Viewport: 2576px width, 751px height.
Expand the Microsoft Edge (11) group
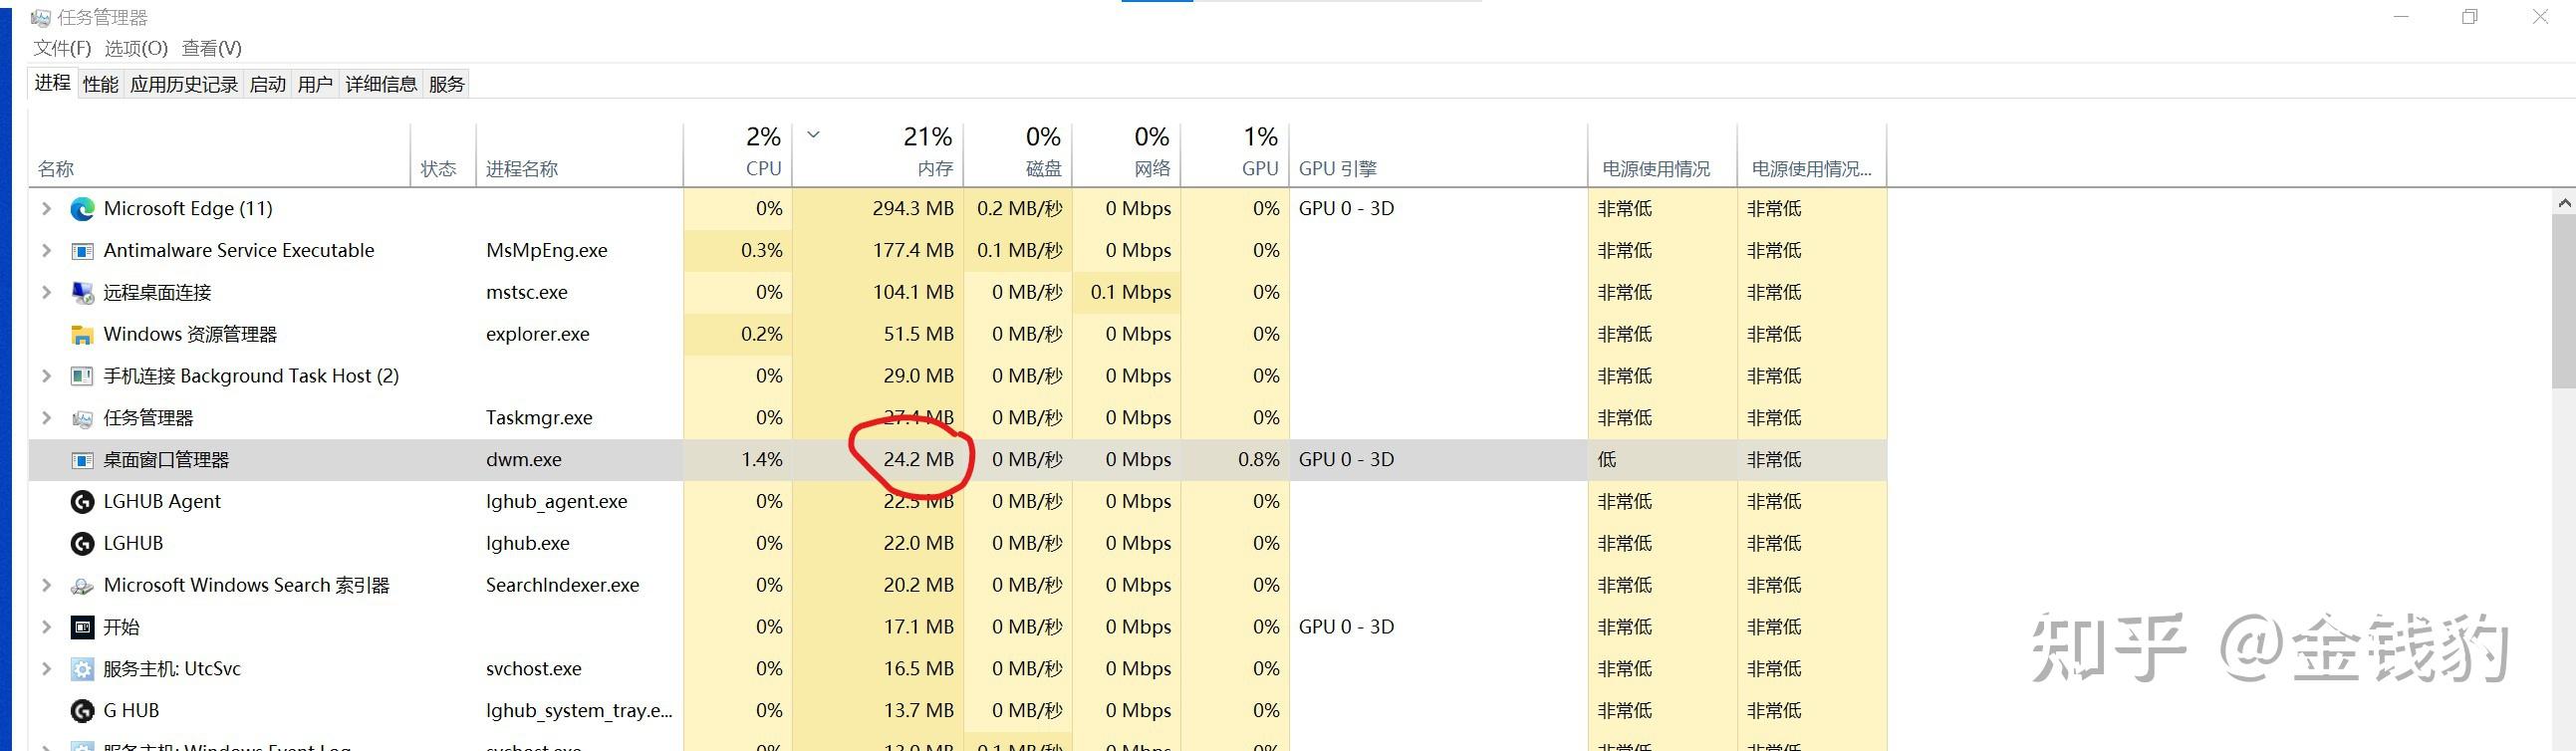tap(46, 208)
